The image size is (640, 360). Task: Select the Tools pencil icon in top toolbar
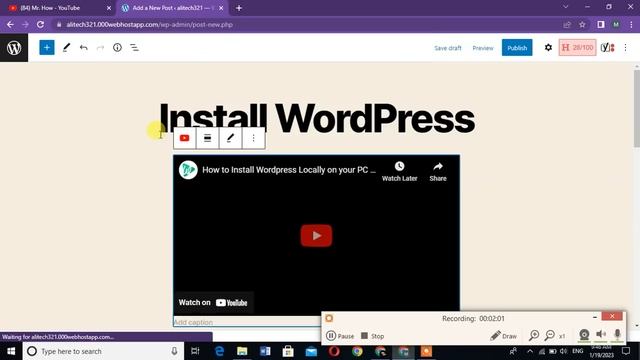coord(66,48)
